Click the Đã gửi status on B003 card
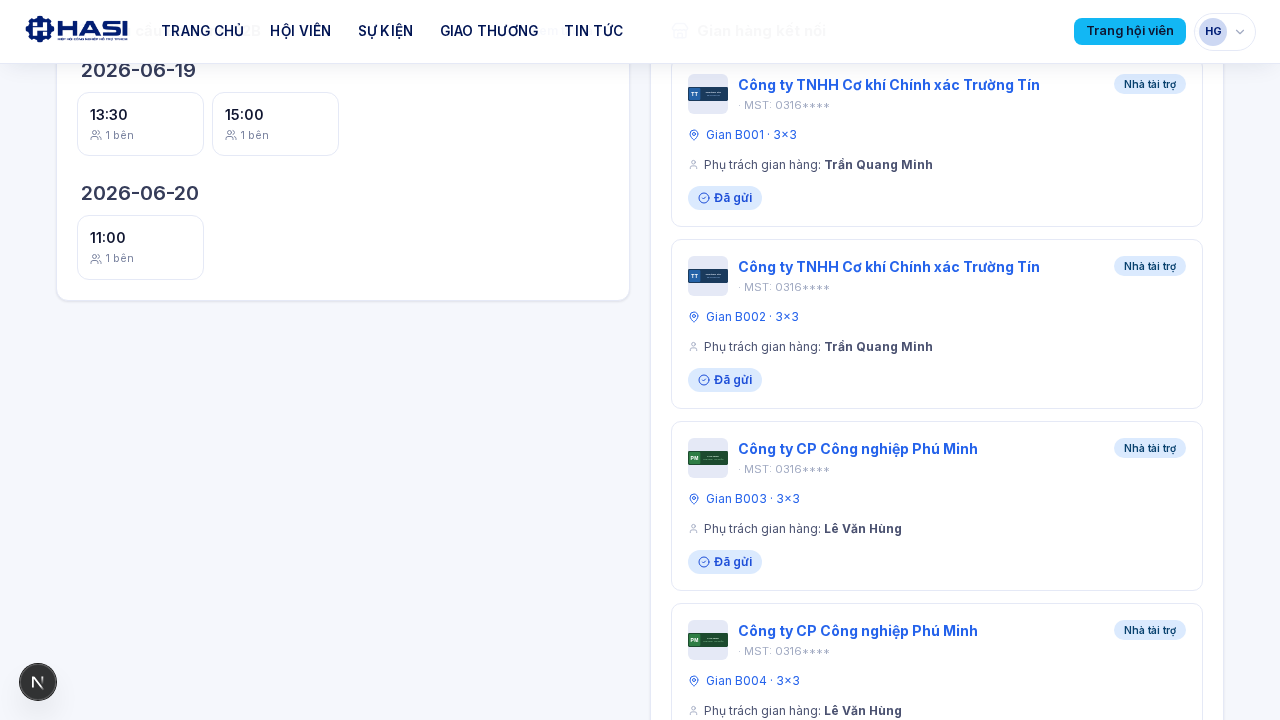Image resolution: width=1280 pixels, height=720 pixels. (725, 562)
